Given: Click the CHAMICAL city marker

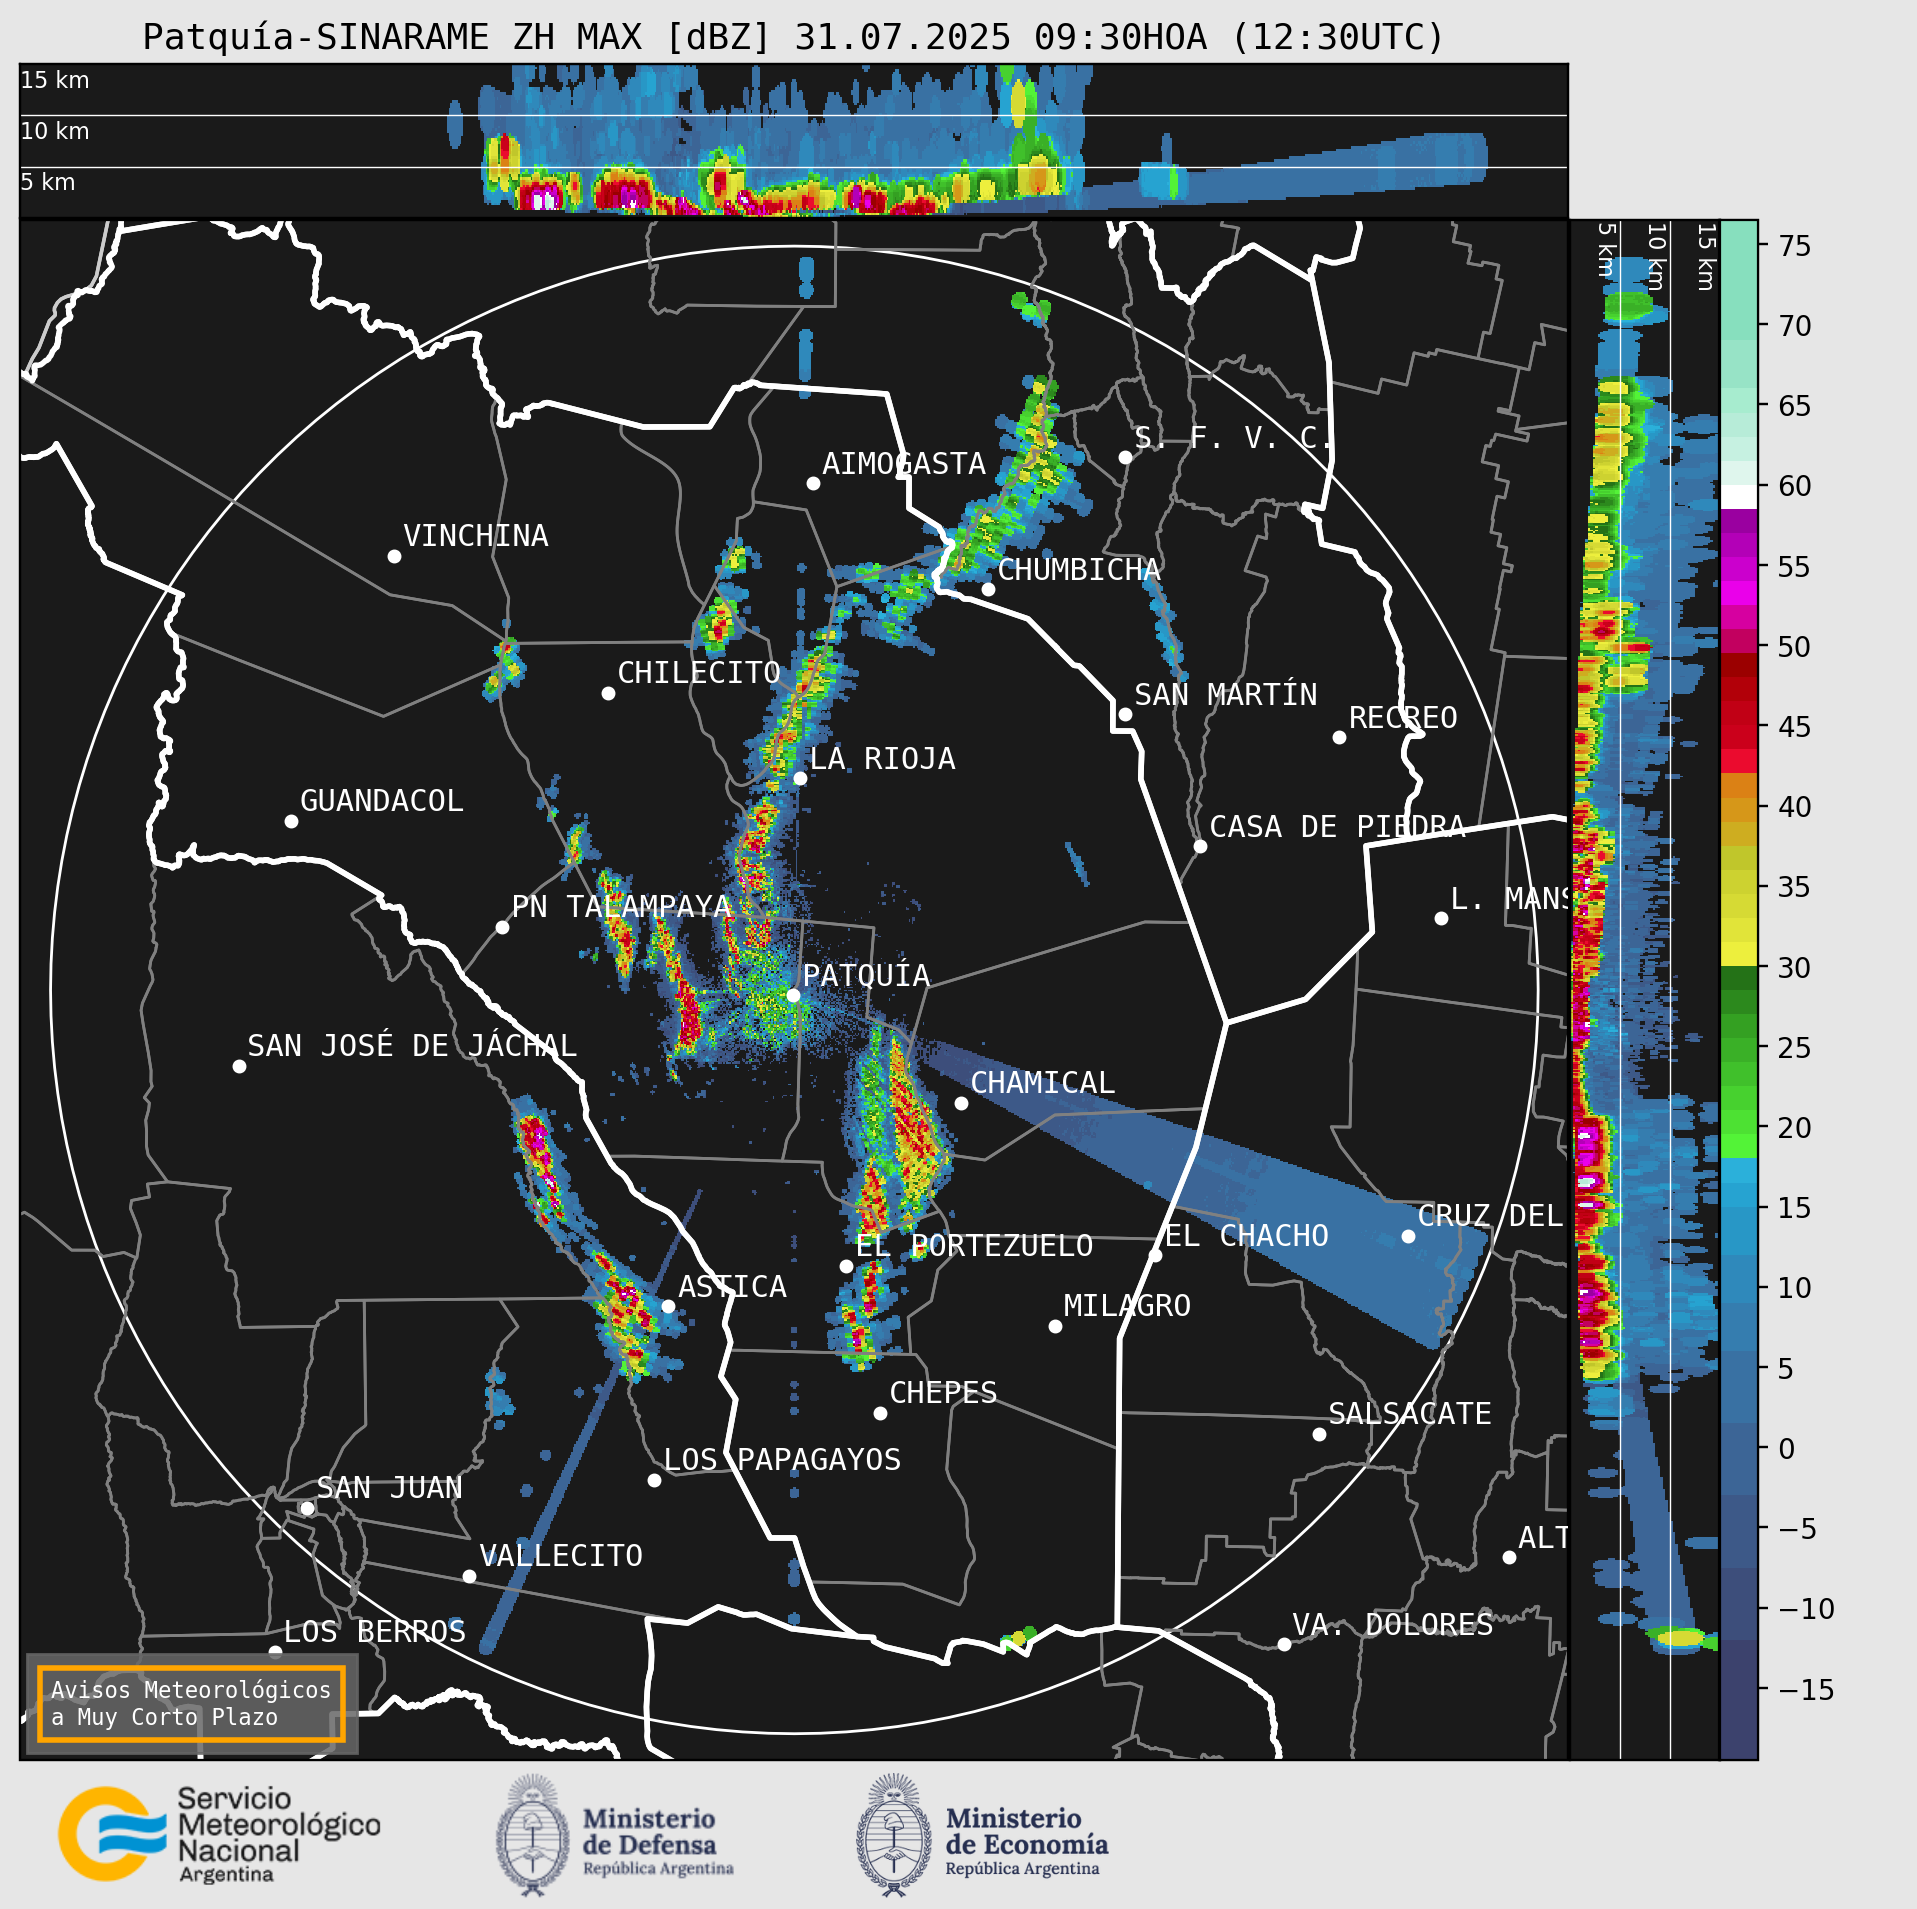Looking at the screenshot, I should 961,1103.
